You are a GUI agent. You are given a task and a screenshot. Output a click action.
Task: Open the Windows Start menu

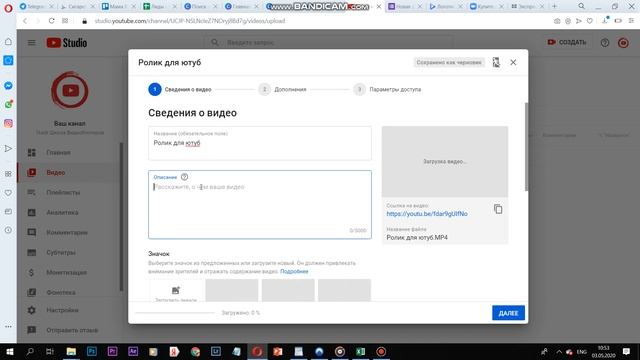click(x=10, y=351)
